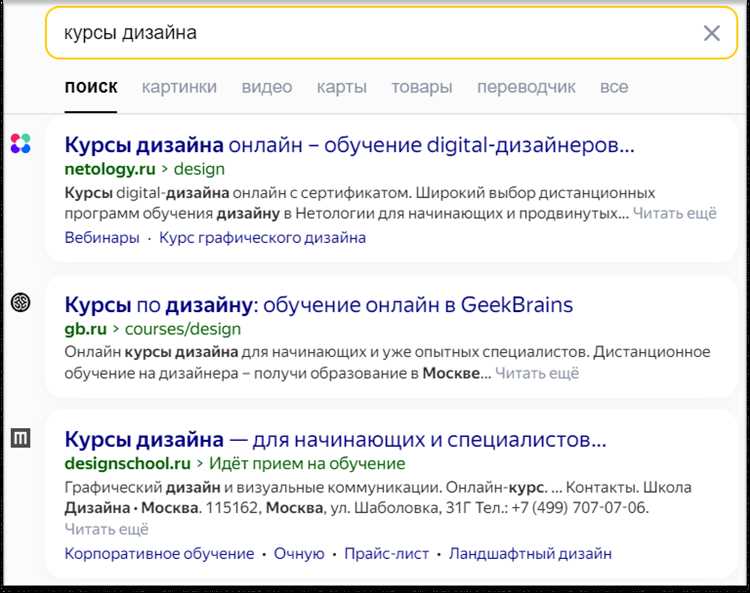Viewport: 750px width, 593px height.
Task: Open «Курсы дизайна — для начинающих и специалистов» result
Action: [335, 439]
